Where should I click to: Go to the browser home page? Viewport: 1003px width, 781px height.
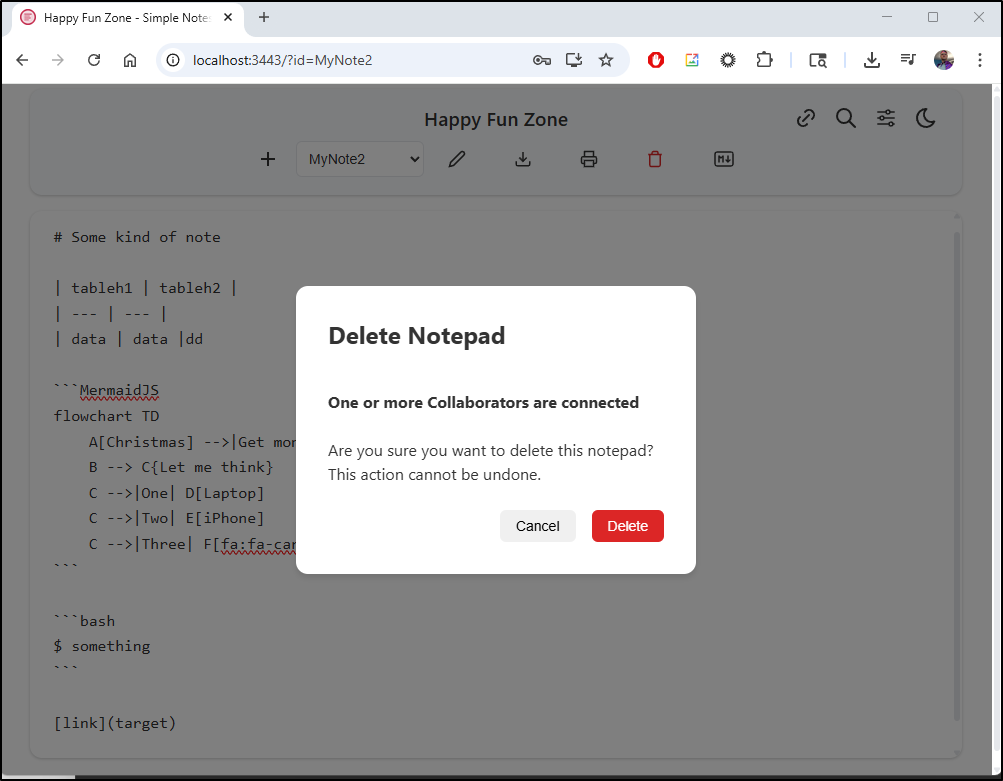[x=130, y=60]
